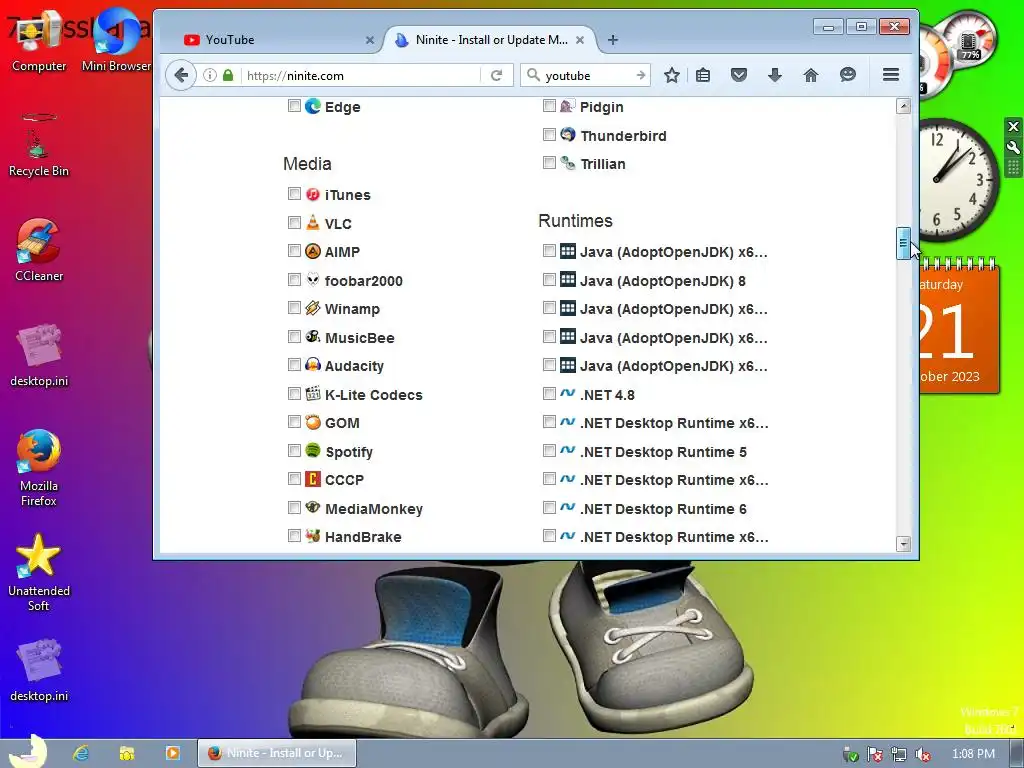The width and height of the screenshot is (1024, 768).
Task: Click the Firefox back arrow button
Action: coord(181,75)
